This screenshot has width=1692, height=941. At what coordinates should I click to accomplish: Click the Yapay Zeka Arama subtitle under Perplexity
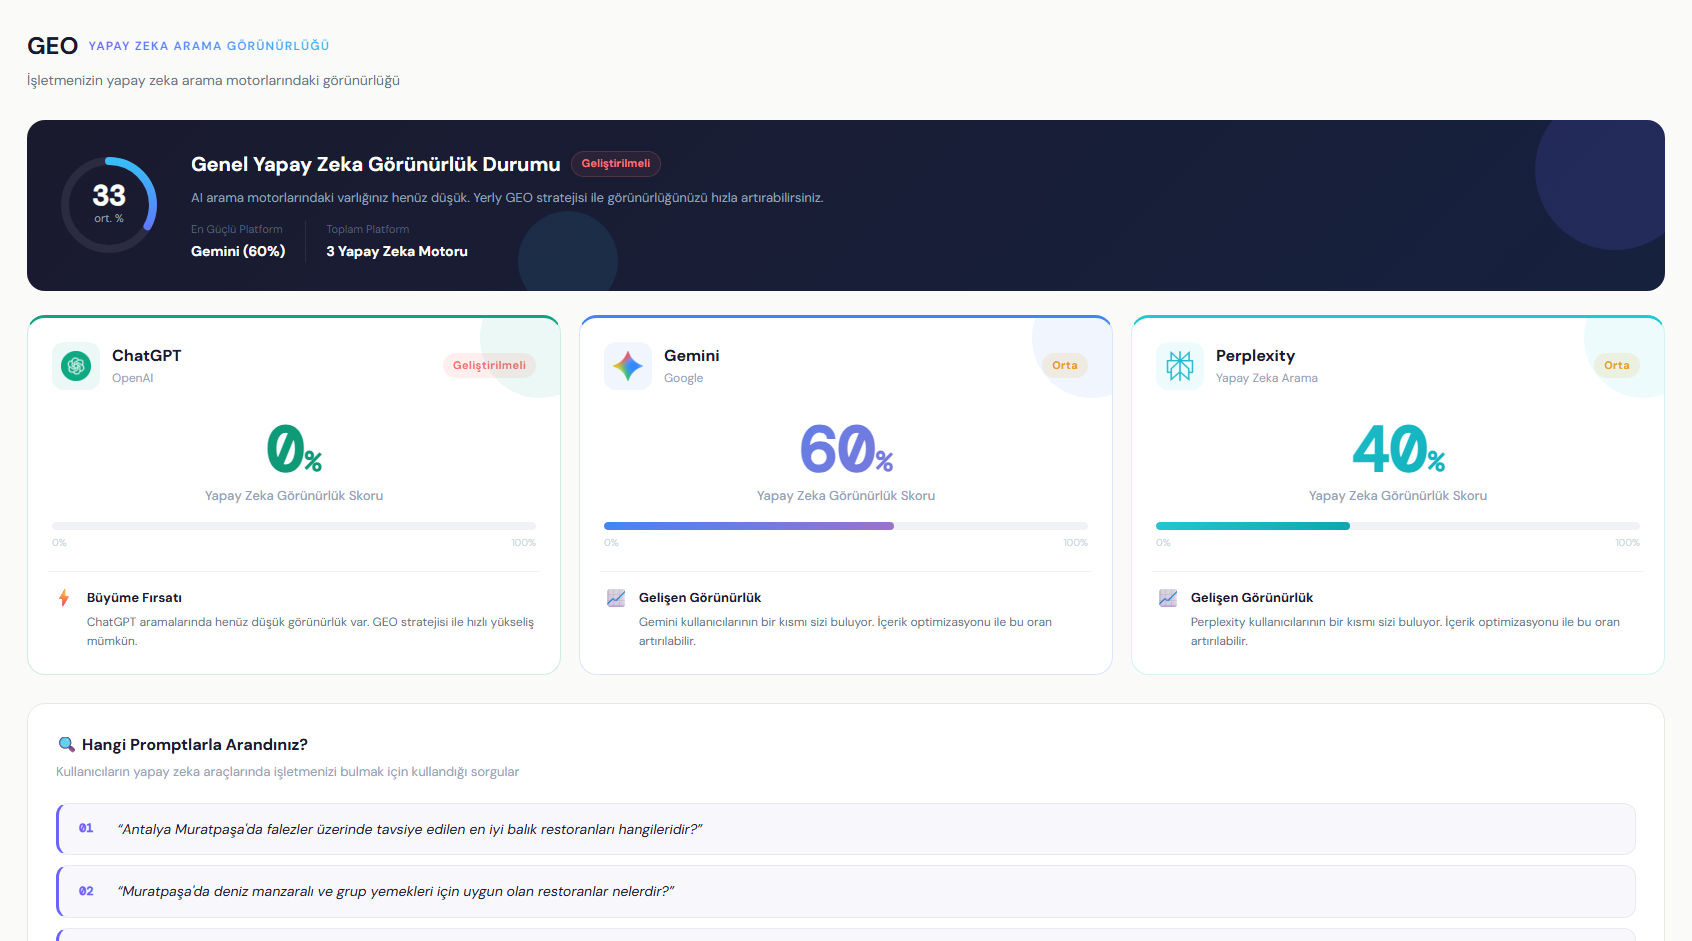coord(1267,378)
